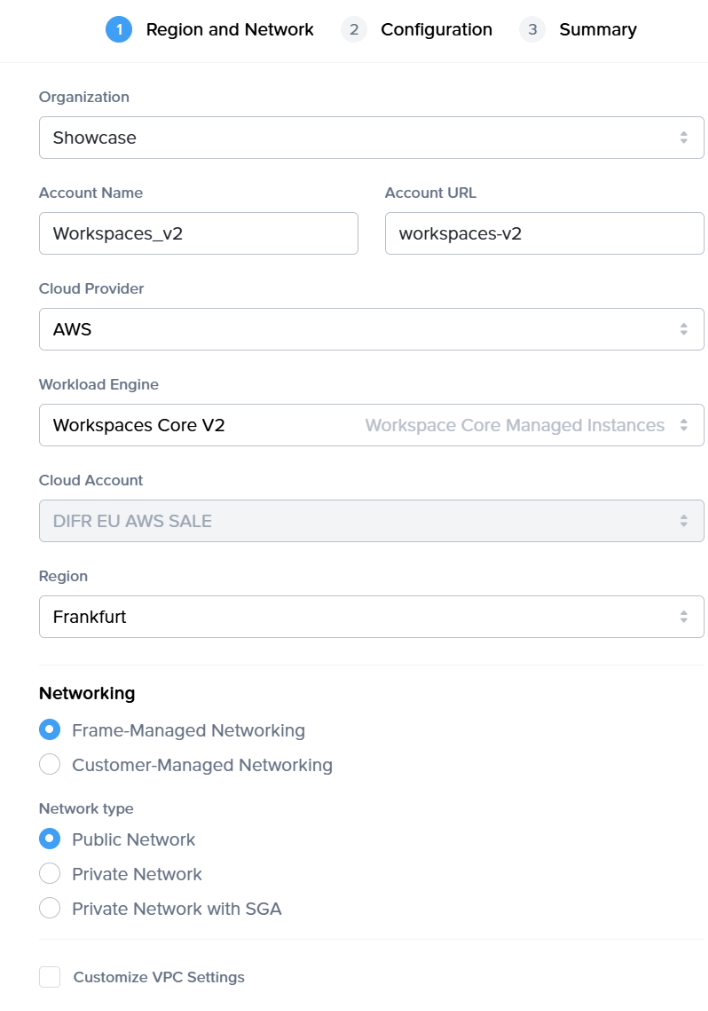
Task: Open the Organization dropdown showing Showcase
Action: pos(371,138)
